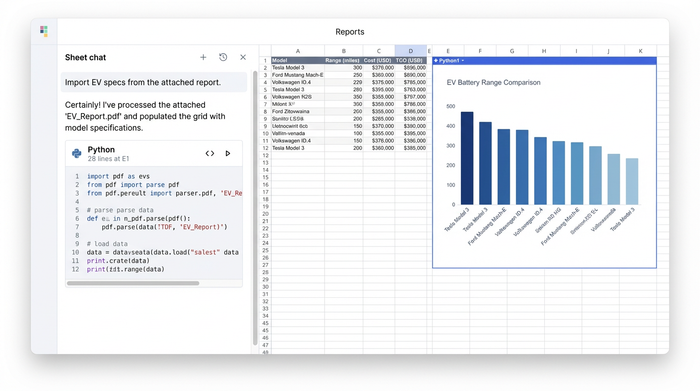The height and width of the screenshot is (391, 700).
Task: Click the 'TCO (USD)' header cell
Action: (411, 60)
